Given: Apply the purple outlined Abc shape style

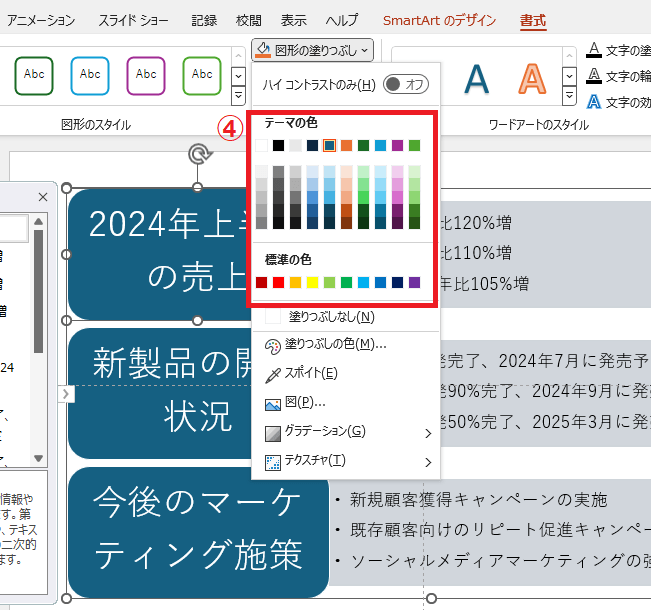Looking at the screenshot, I should coord(146,76).
